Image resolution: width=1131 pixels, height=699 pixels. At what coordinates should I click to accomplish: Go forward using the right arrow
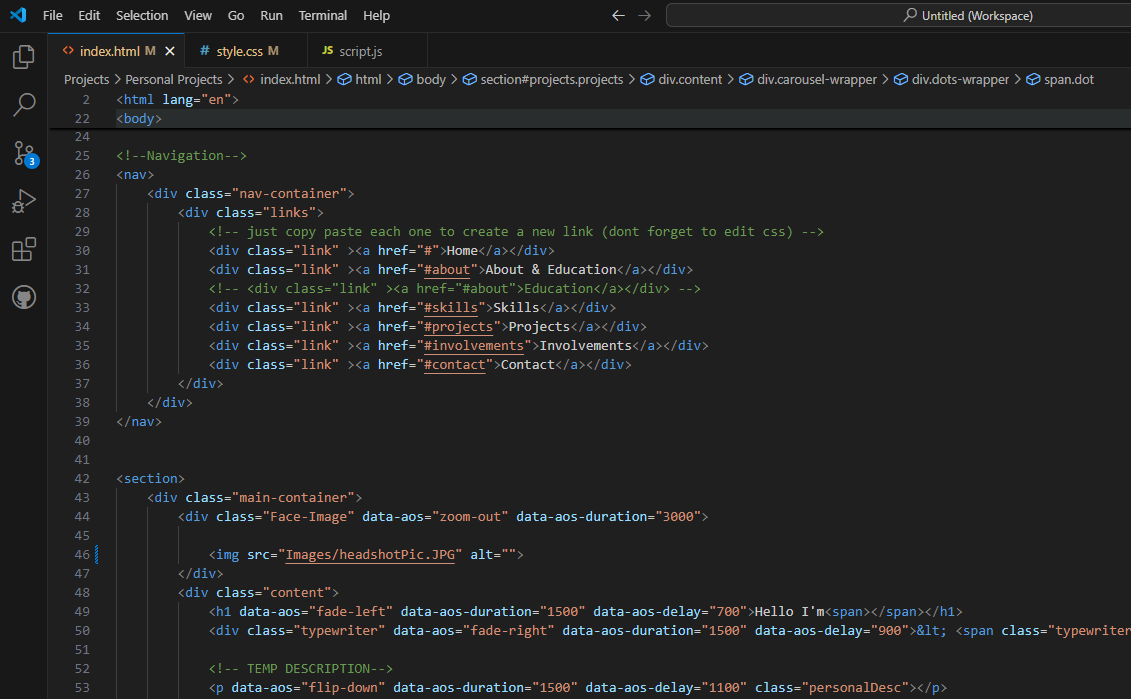[x=644, y=15]
